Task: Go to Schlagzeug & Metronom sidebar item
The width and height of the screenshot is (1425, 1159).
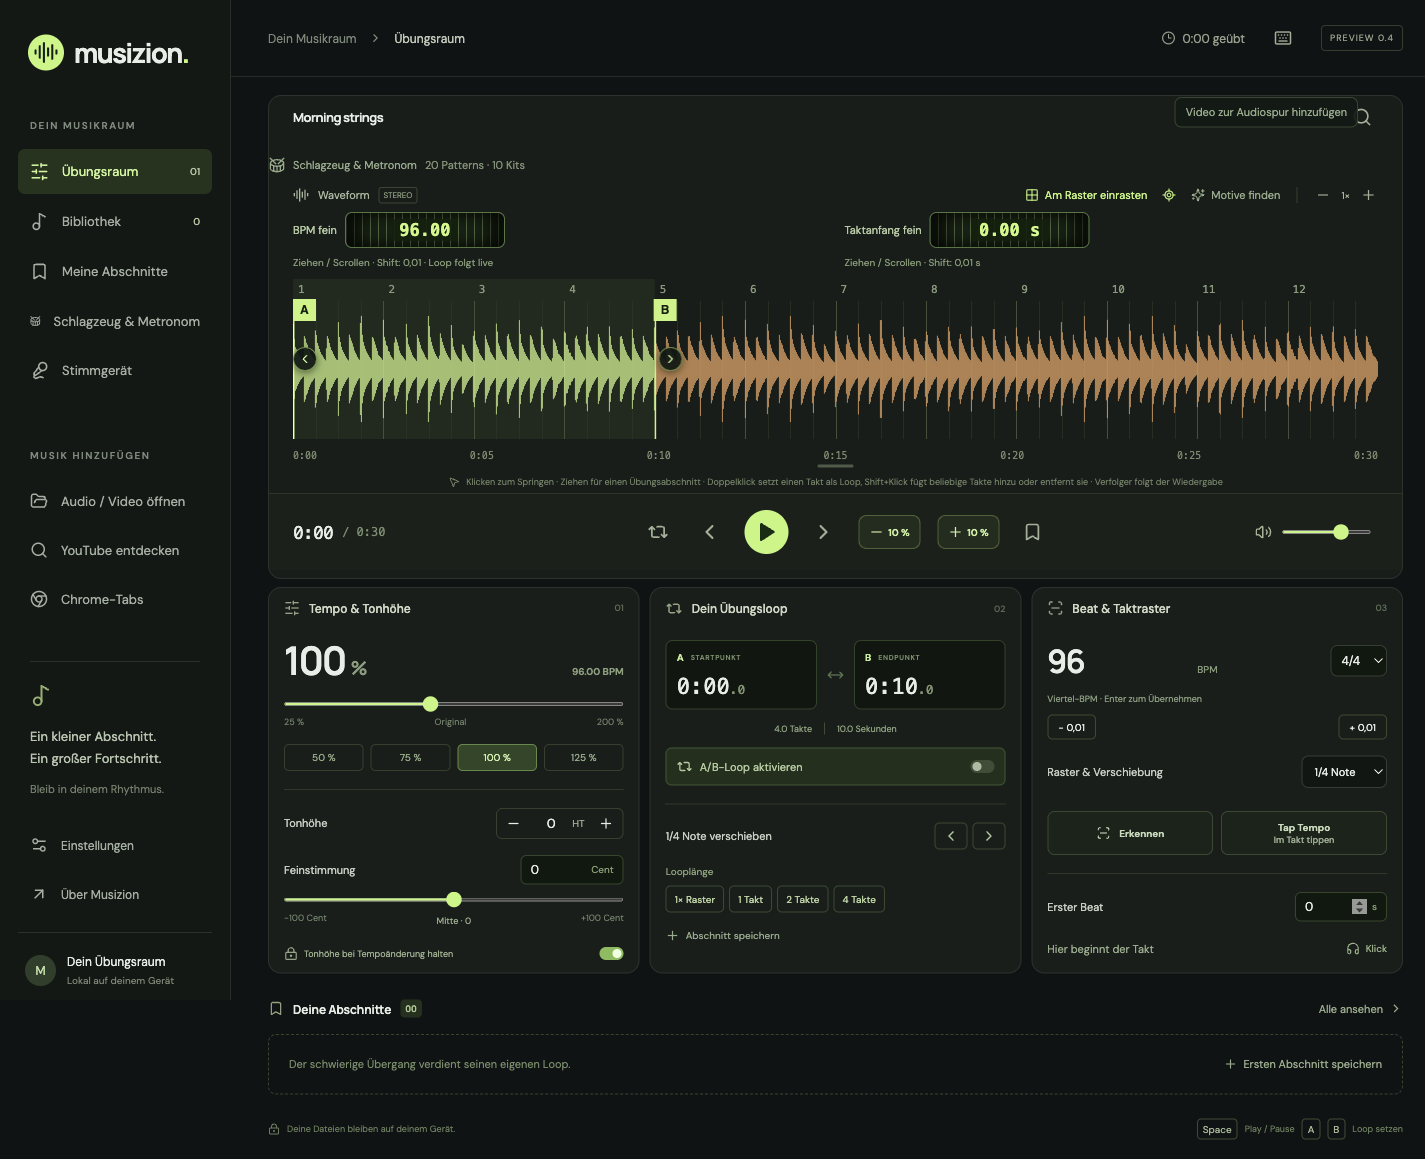Action: (115, 321)
